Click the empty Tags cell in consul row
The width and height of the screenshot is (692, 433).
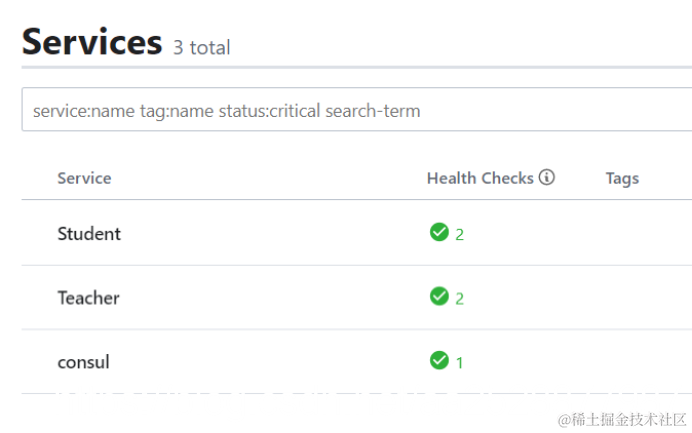[x=640, y=362]
